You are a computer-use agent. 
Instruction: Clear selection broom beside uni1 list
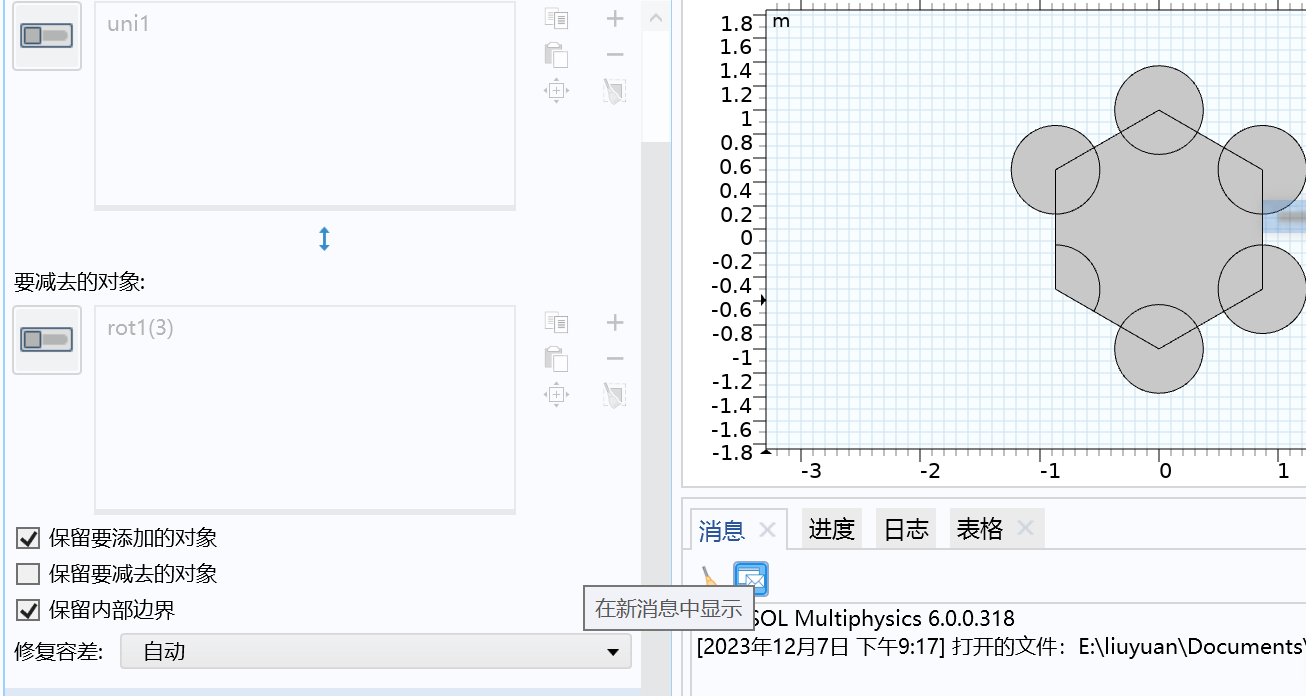tap(615, 92)
